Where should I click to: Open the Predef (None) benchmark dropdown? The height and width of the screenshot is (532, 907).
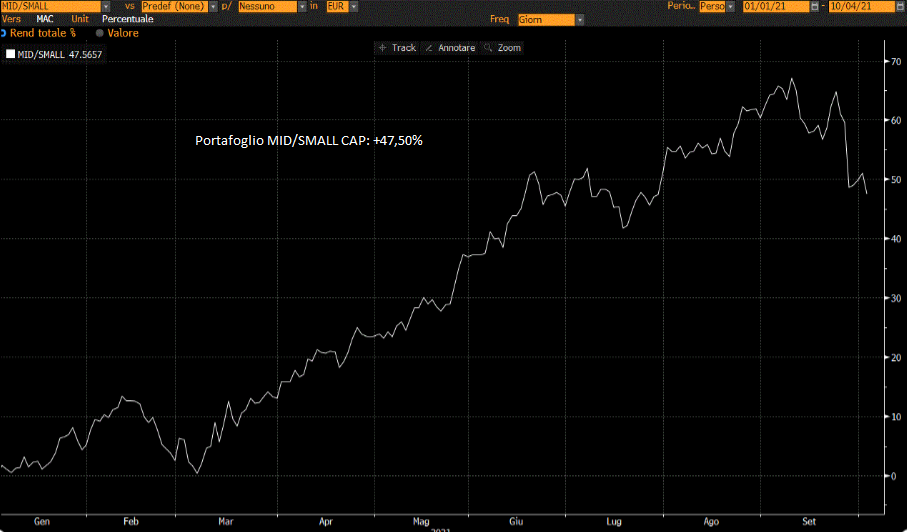click(x=212, y=6)
